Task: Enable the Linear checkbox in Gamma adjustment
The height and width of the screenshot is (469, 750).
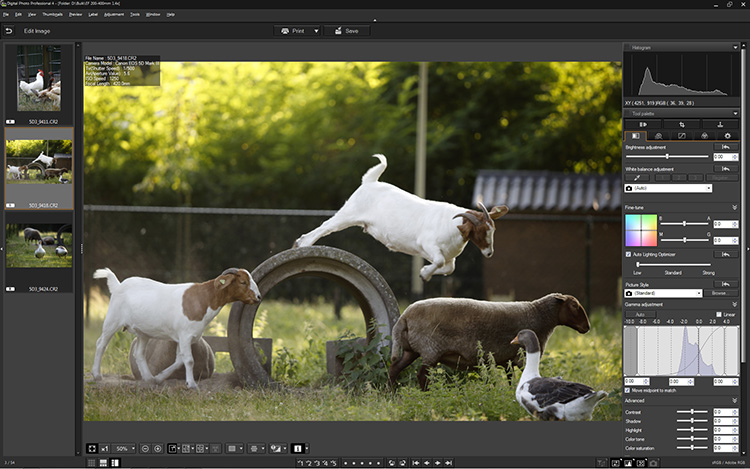Action: point(718,314)
